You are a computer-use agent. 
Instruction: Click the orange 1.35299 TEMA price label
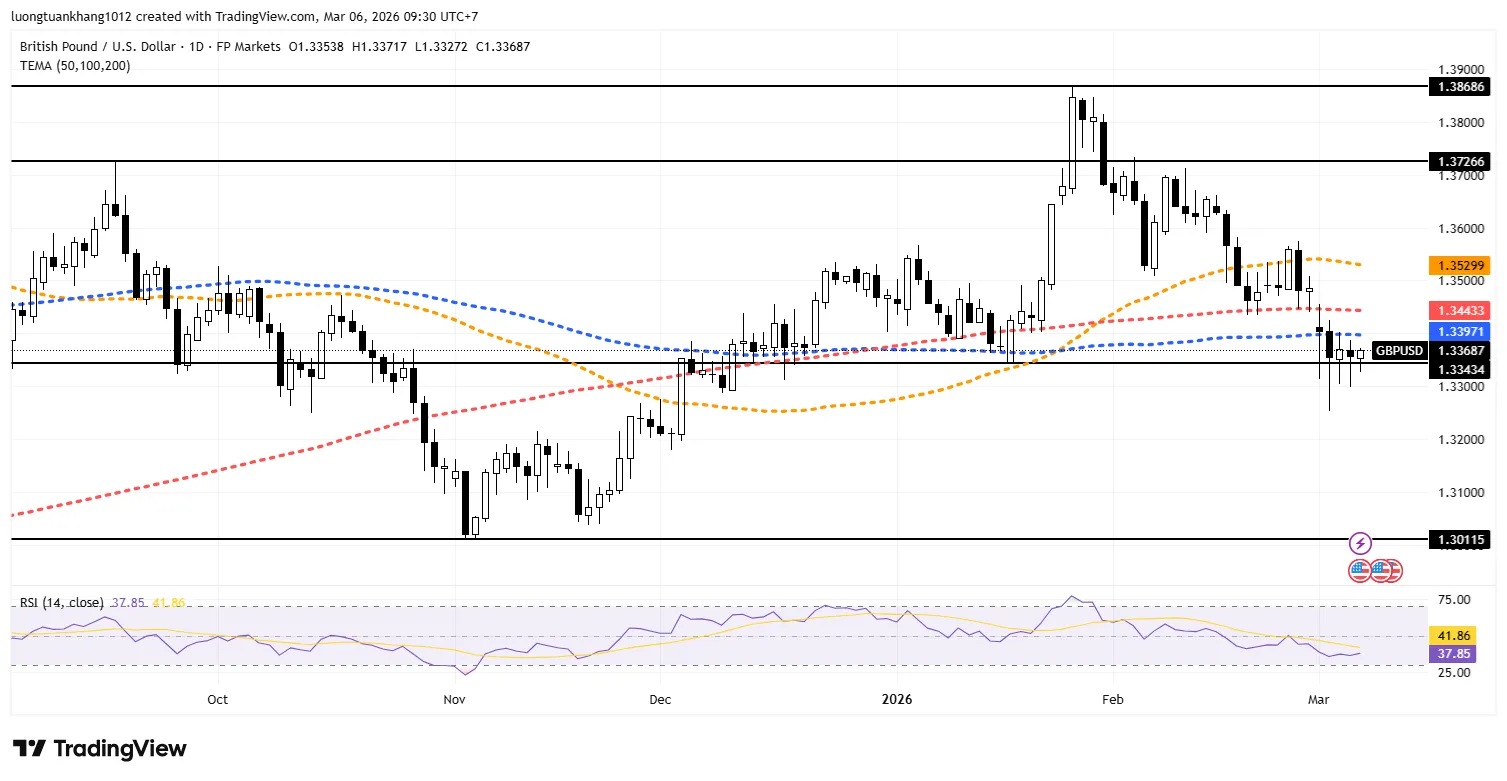1462,266
